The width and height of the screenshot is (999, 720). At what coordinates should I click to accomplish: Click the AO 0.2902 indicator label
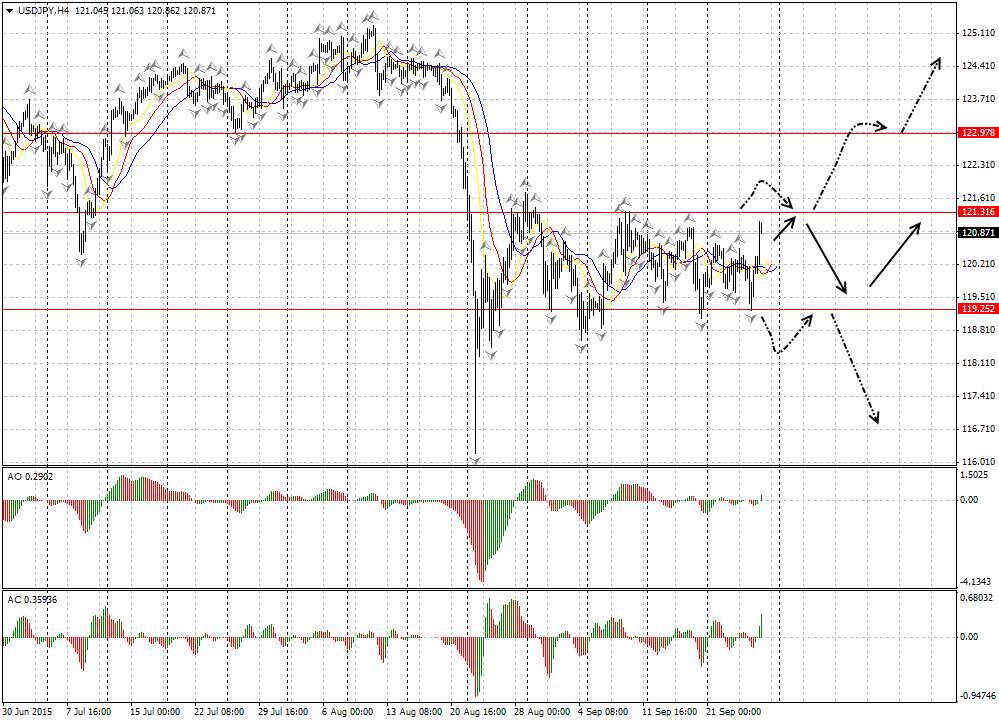(31, 476)
